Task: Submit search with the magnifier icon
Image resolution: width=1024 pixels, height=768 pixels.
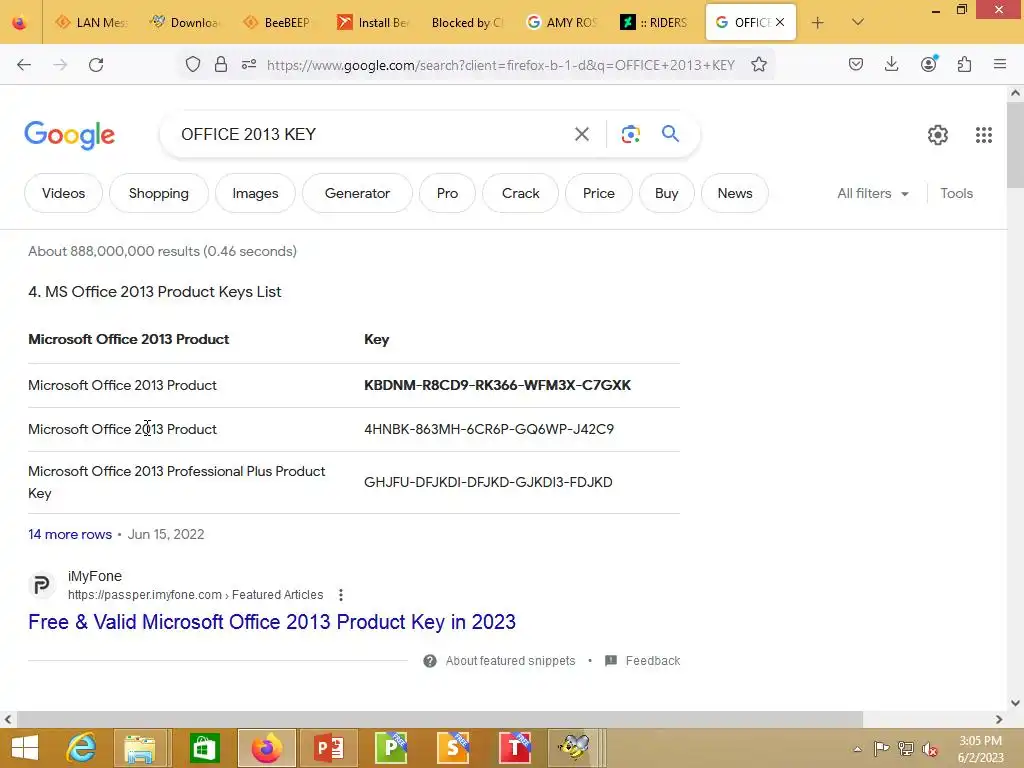Action: [670, 134]
